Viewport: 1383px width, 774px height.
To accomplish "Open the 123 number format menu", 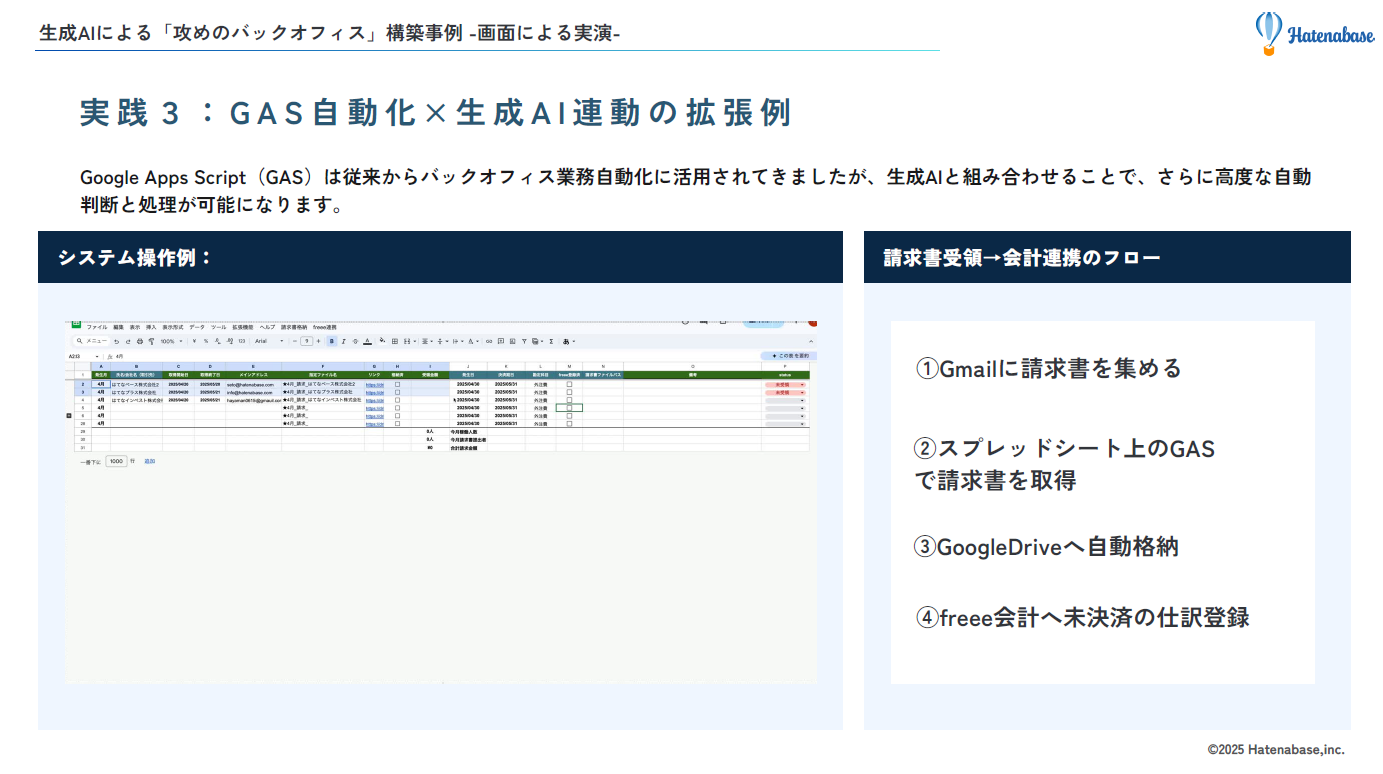I will [x=241, y=341].
